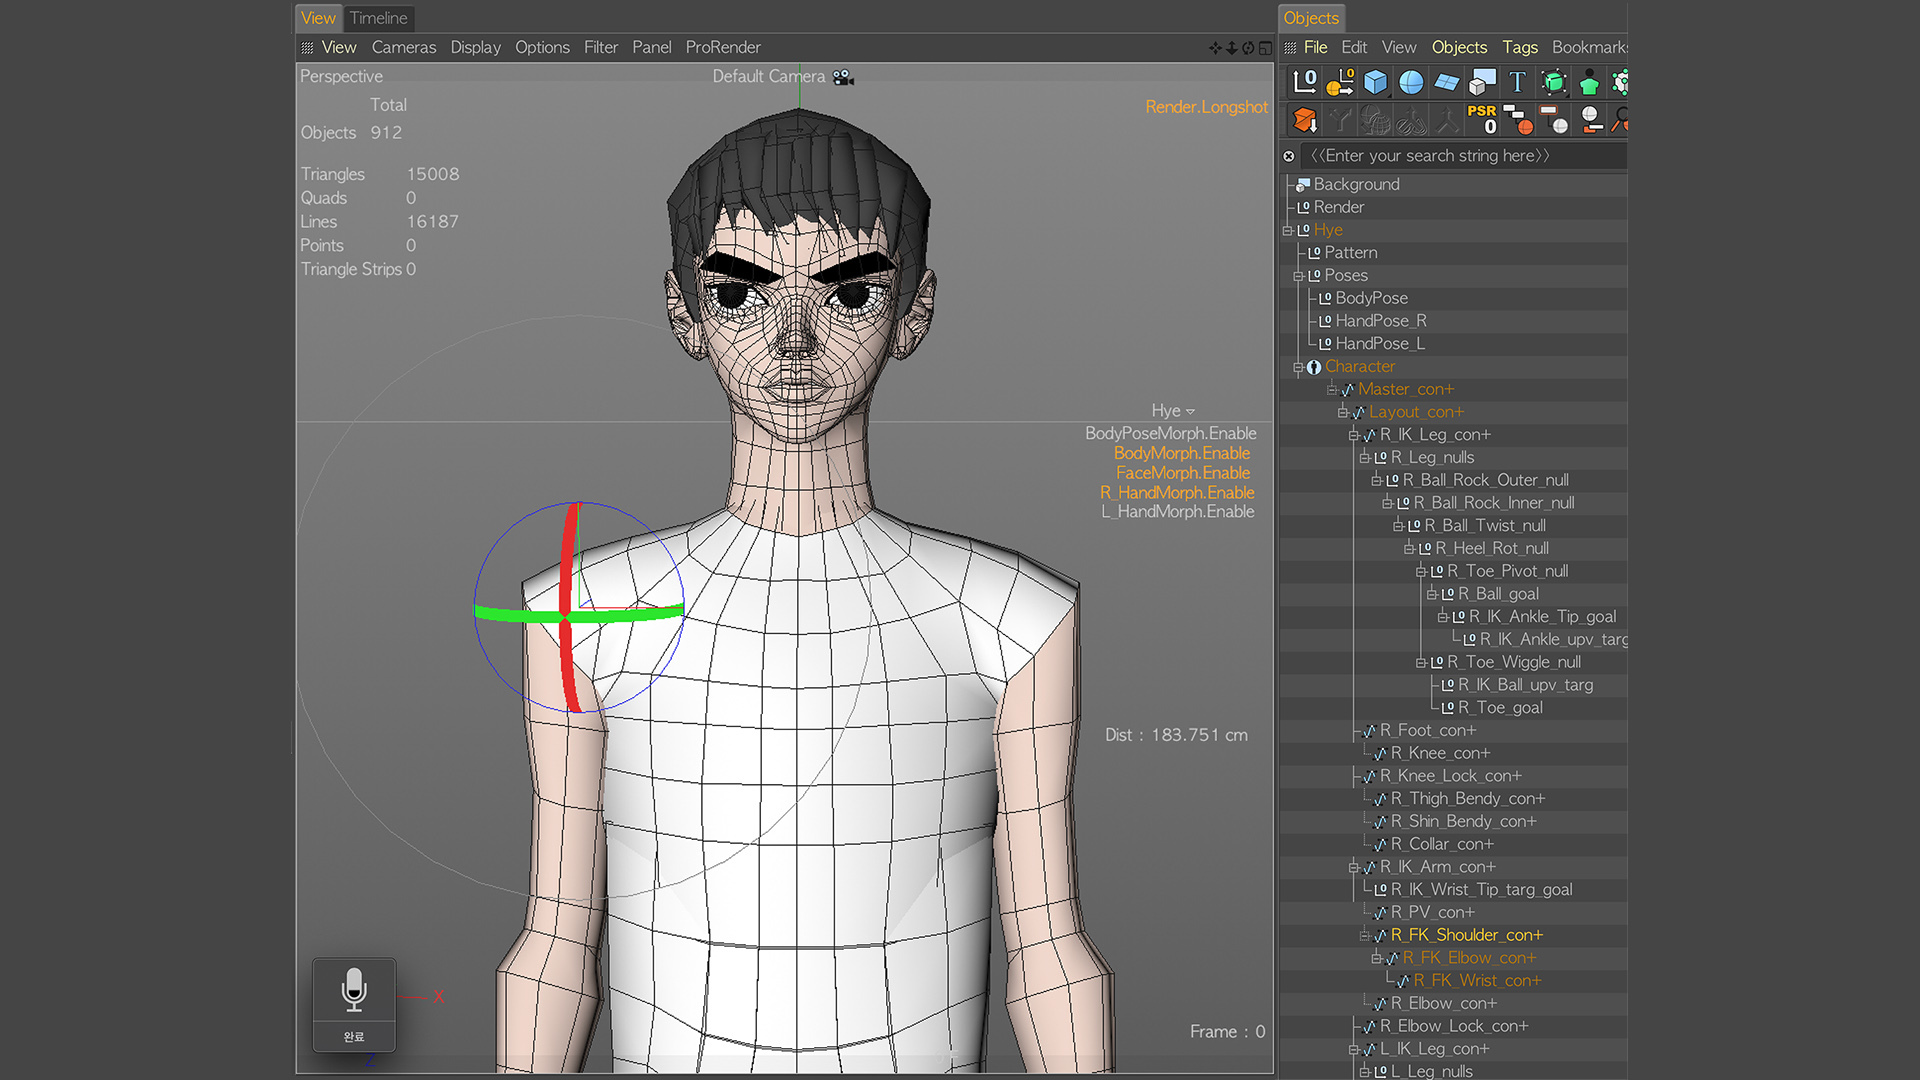Click the Render.Longshot link
1920x1080 pixels.
click(1207, 106)
